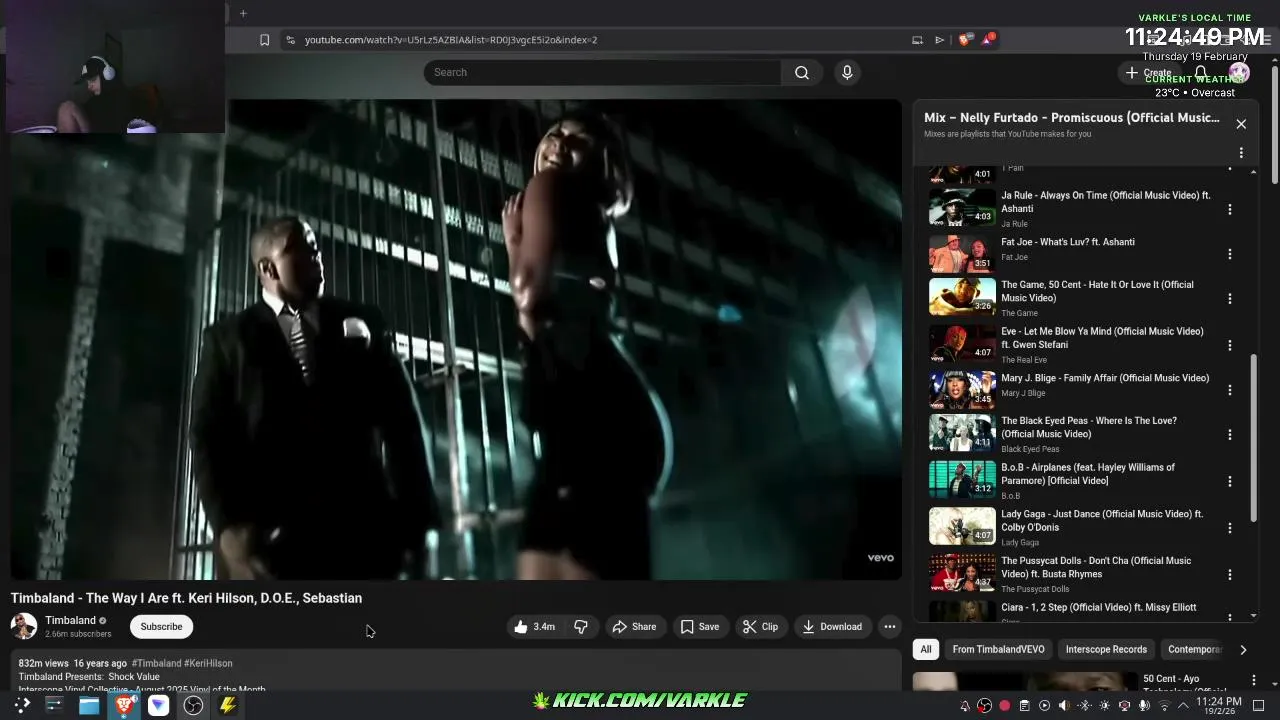Select the From TimbalandVEVO chip
Image resolution: width=1280 pixels, height=720 pixels.
tap(998, 650)
